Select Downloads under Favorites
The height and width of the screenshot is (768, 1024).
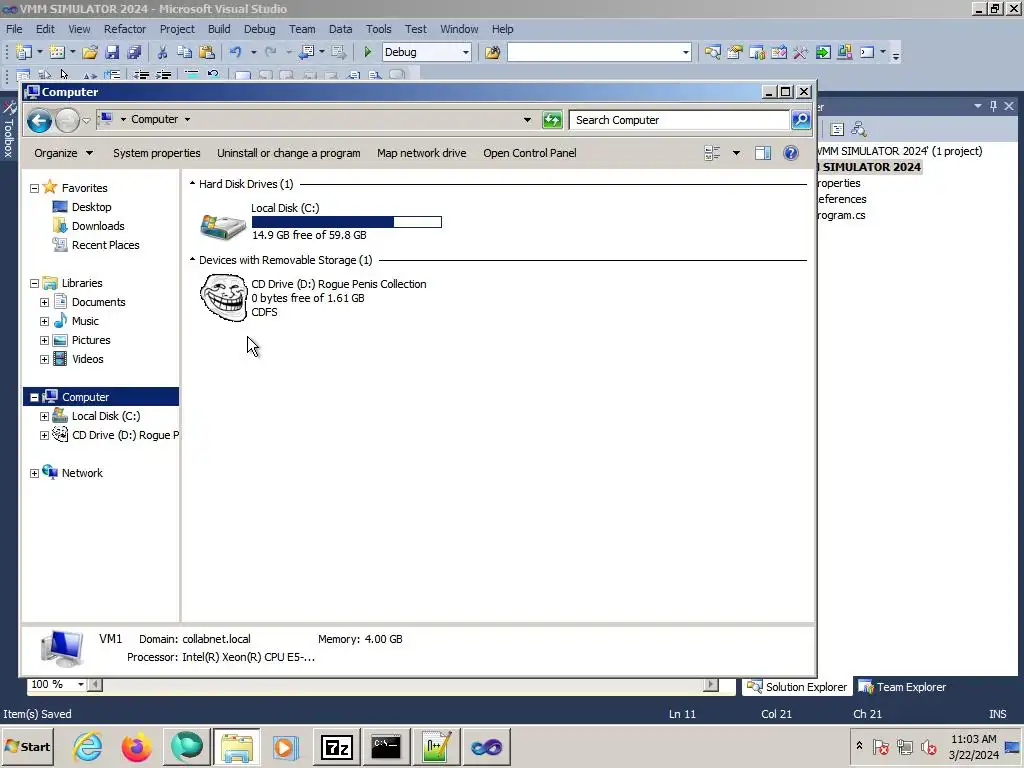[98, 226]
